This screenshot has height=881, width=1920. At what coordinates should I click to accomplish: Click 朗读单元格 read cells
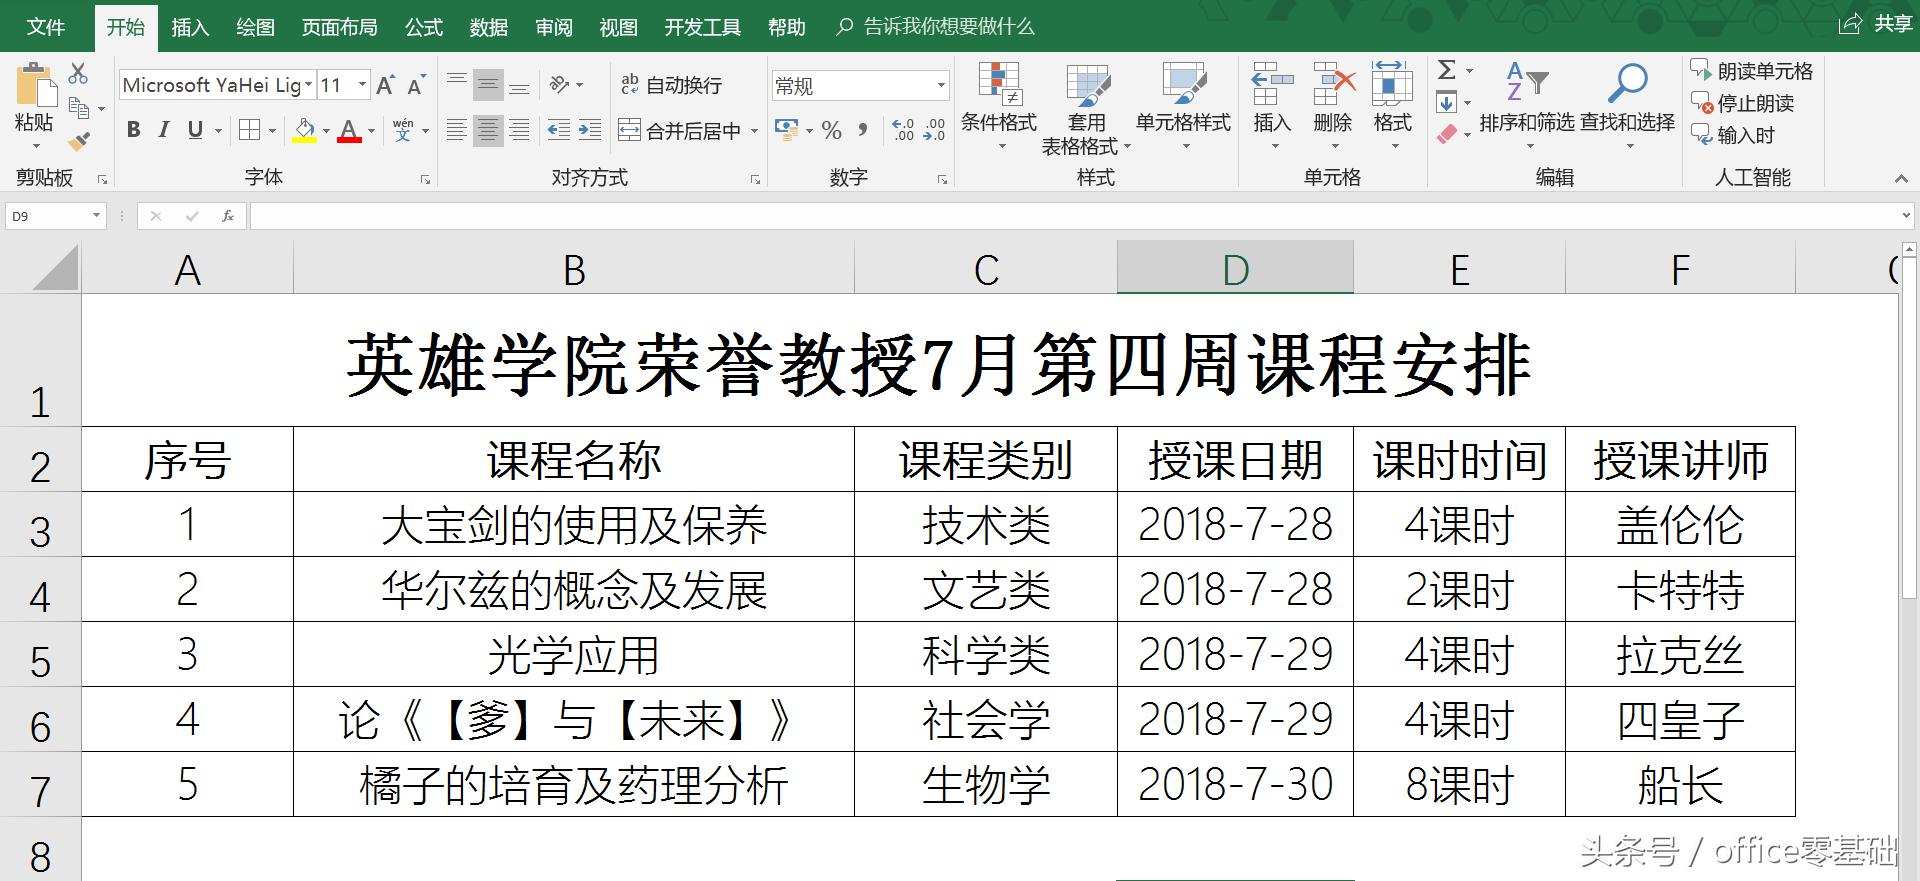pyautogui.click(x=1752, y=71)
